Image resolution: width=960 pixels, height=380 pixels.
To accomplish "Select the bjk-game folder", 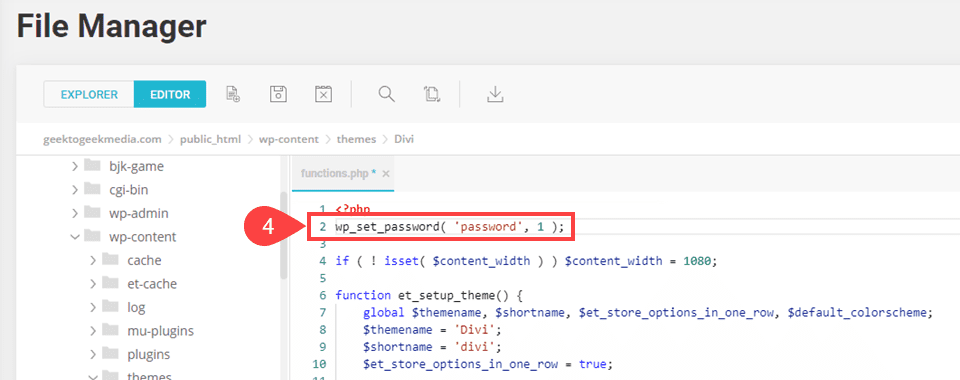I will 137,166.
